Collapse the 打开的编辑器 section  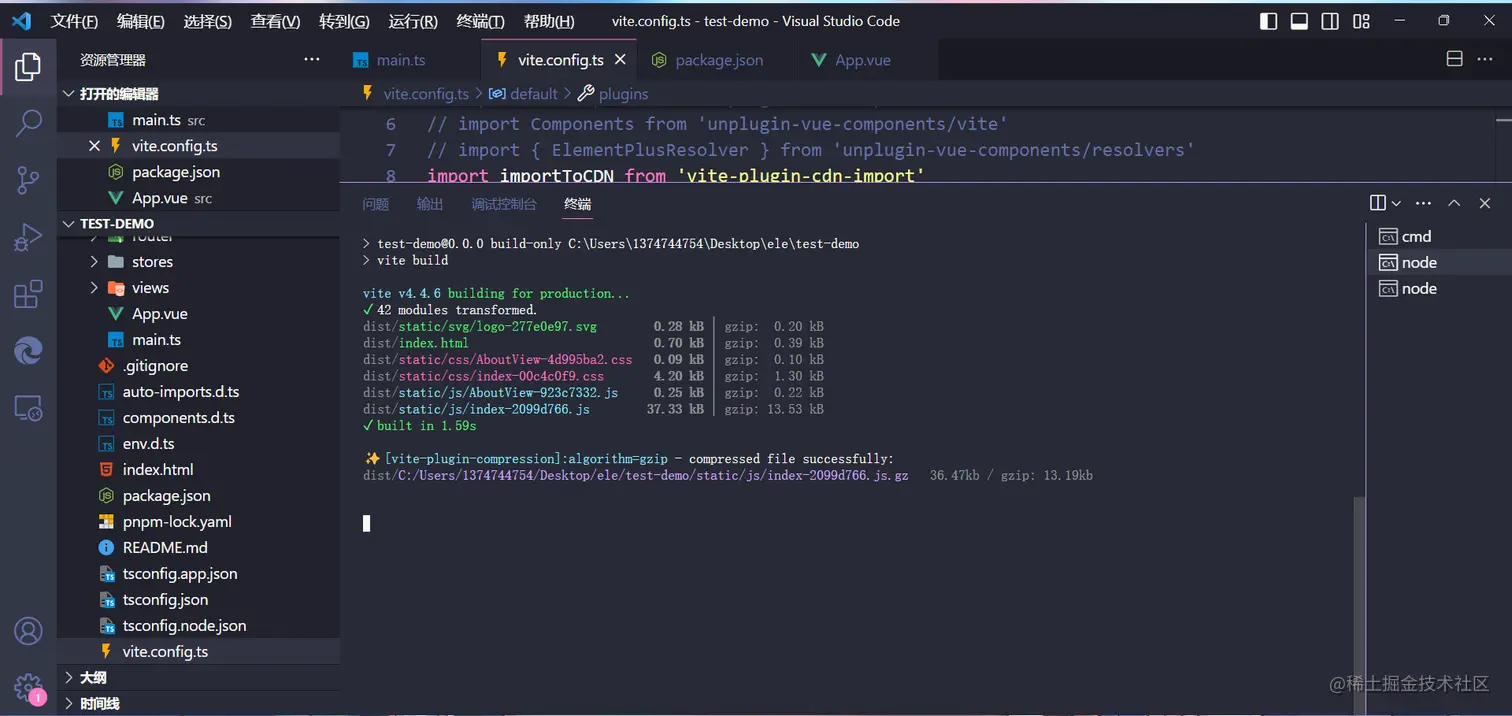click(199, 93)
